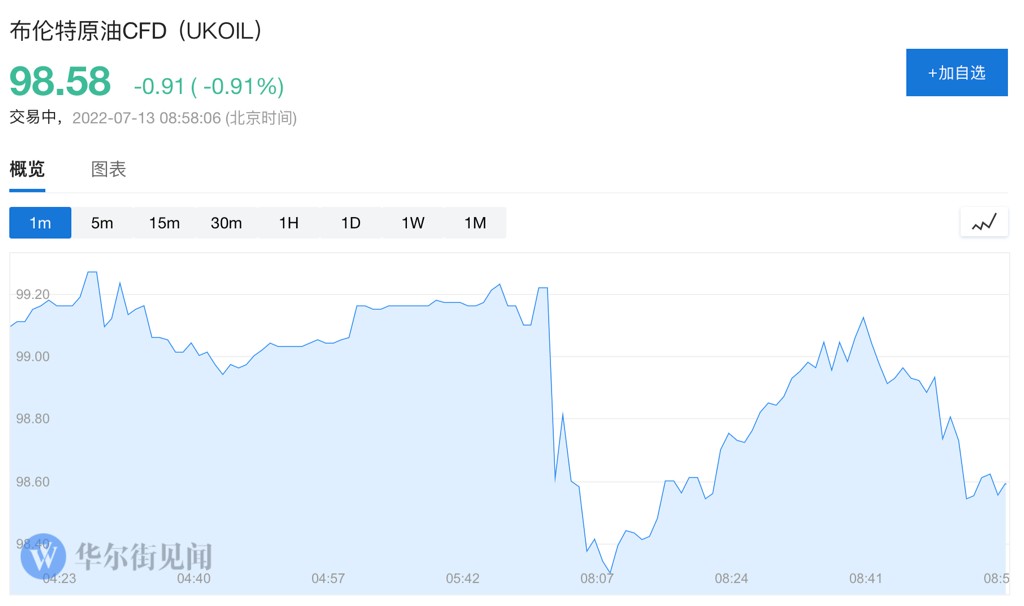Click the 05:42 time axis label
1024x606 pixels.
pos(463,579)
